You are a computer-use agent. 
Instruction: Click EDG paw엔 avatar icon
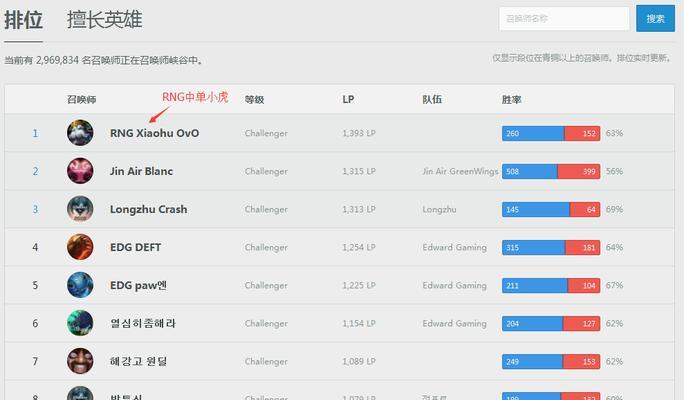tap(80, 285)
